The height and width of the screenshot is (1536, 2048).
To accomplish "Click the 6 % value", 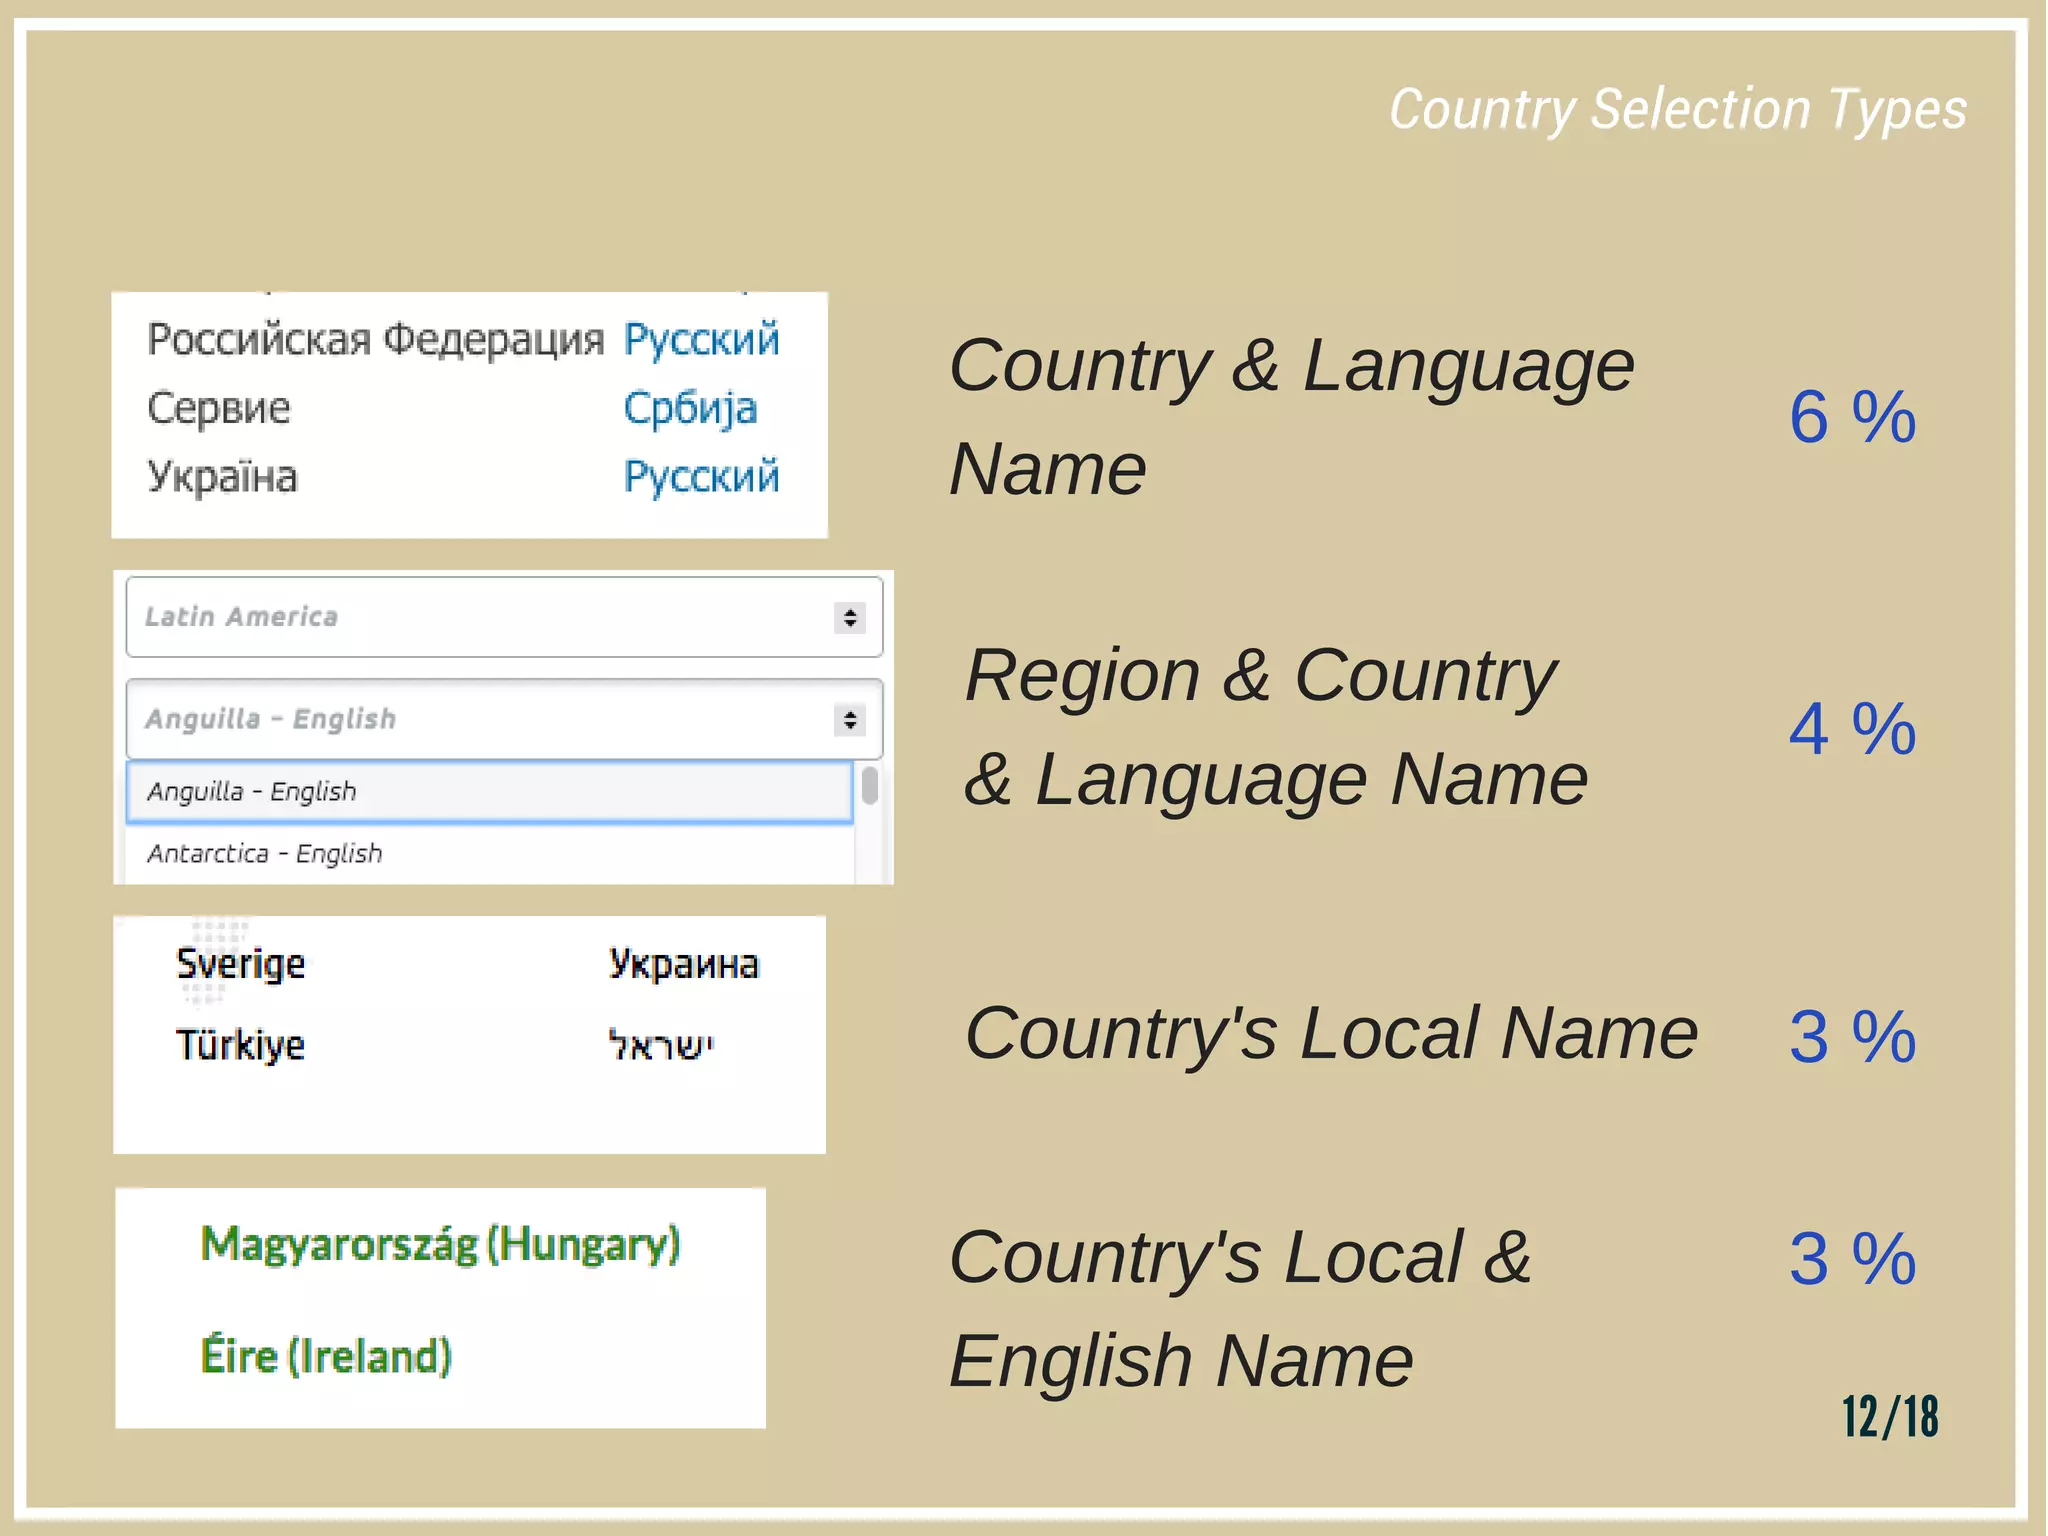I will tap(1852, 417).
